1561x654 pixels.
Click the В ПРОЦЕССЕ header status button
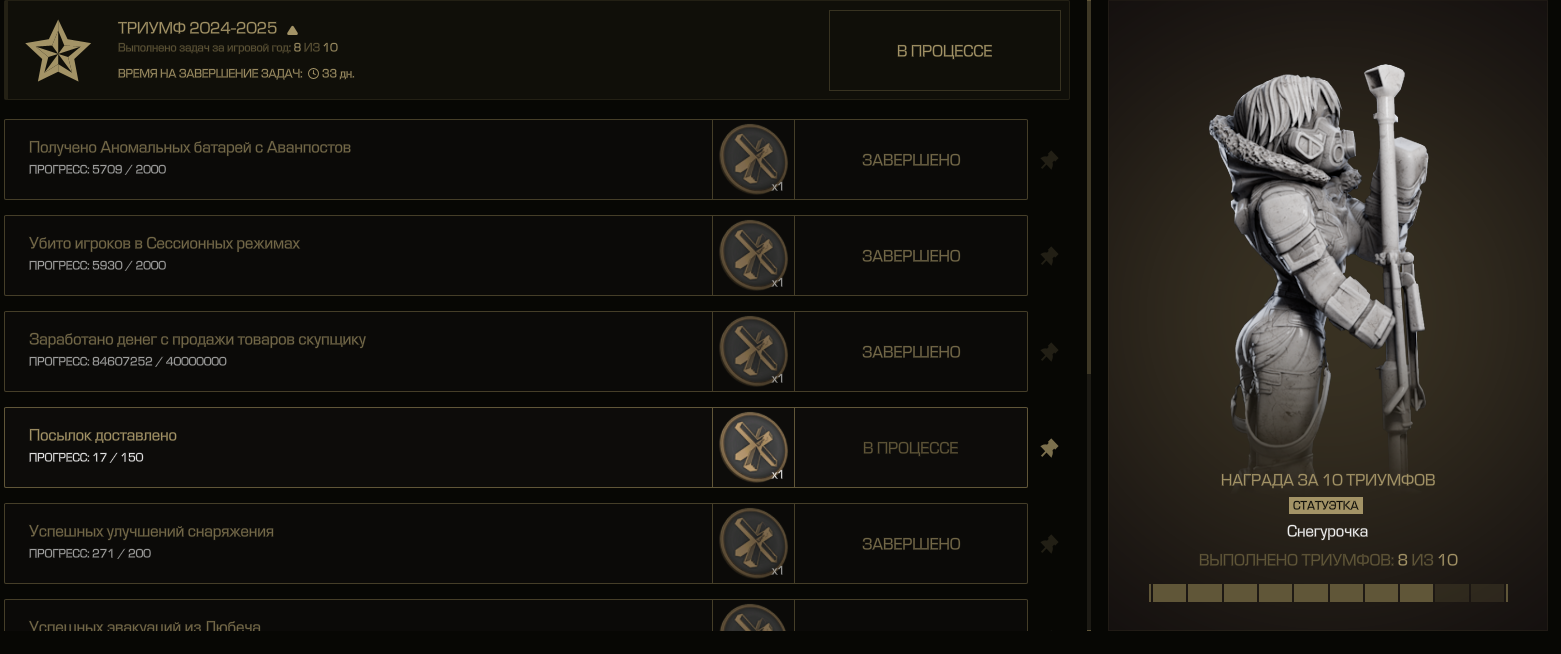coord(944,51)
